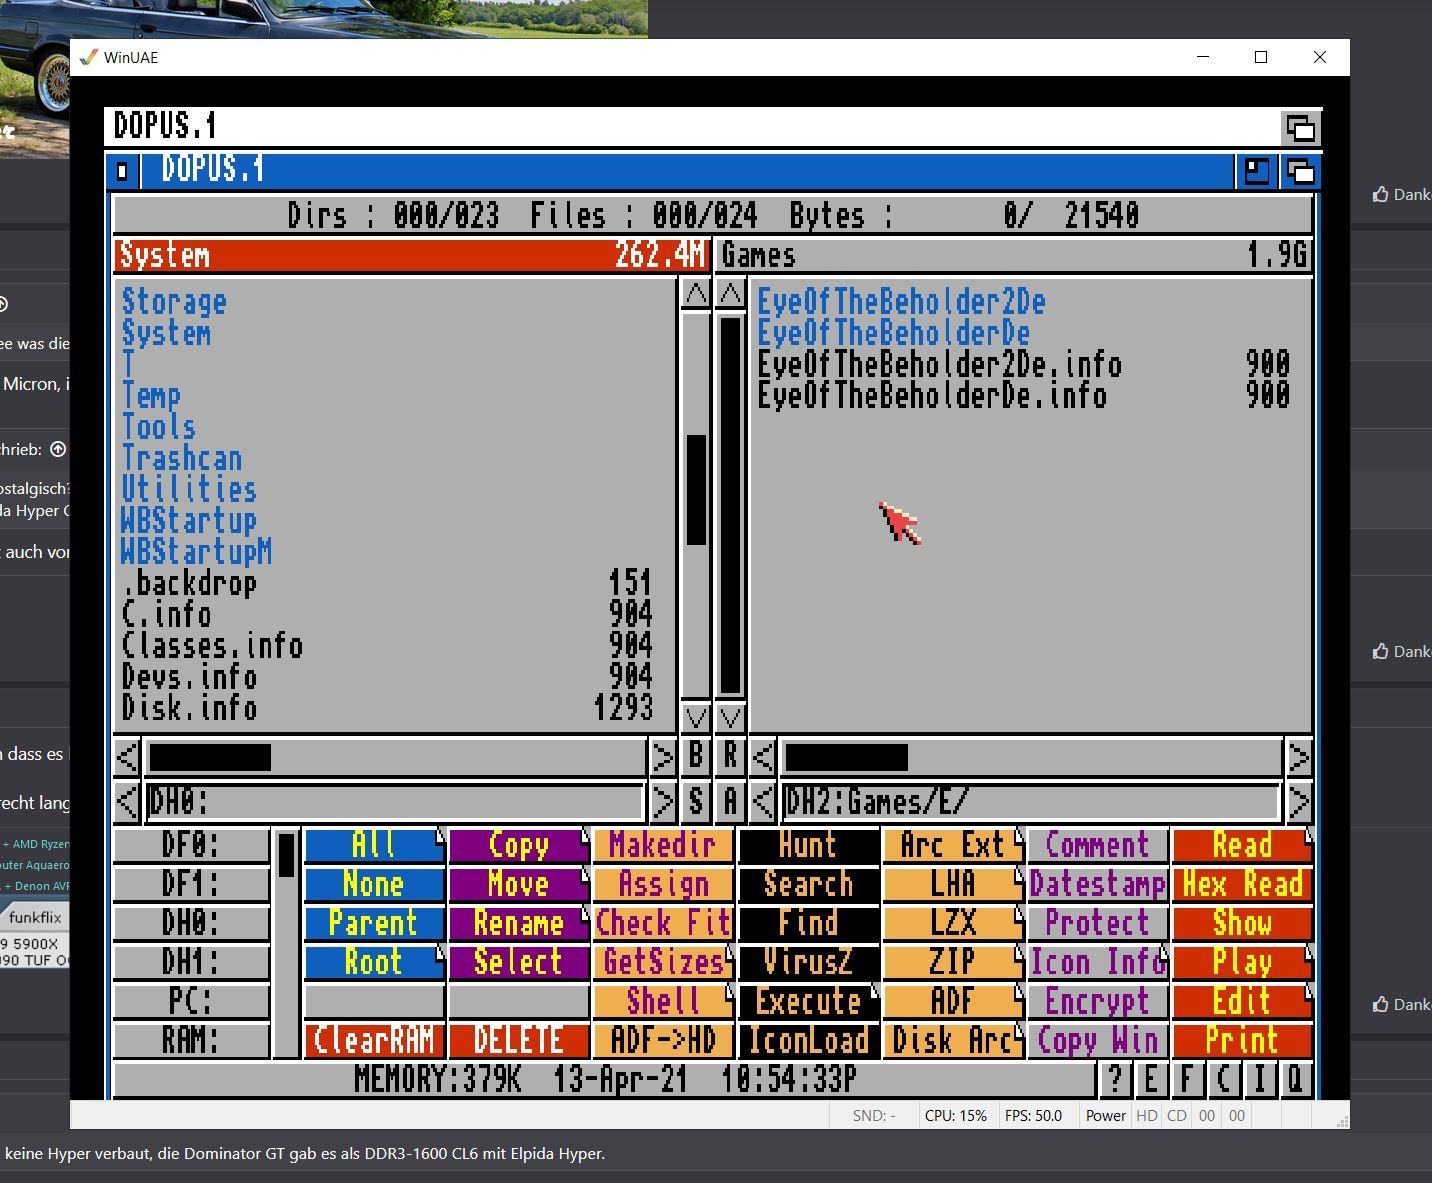
Task: Click left horizontal scroll-left arrow, left panel
Action: [x=127, y=757]
